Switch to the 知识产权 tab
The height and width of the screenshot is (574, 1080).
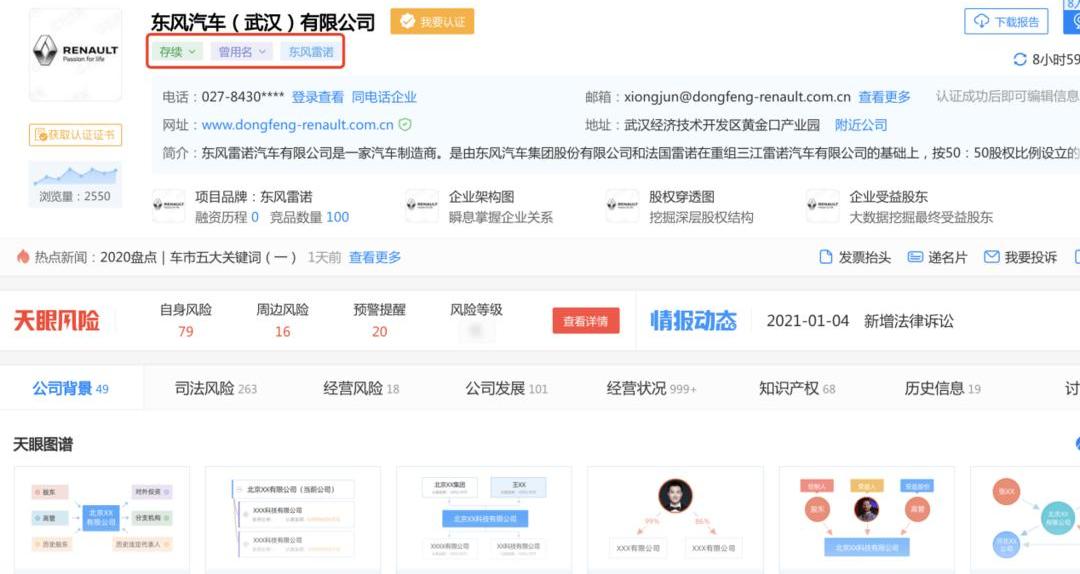pos(796,388)
